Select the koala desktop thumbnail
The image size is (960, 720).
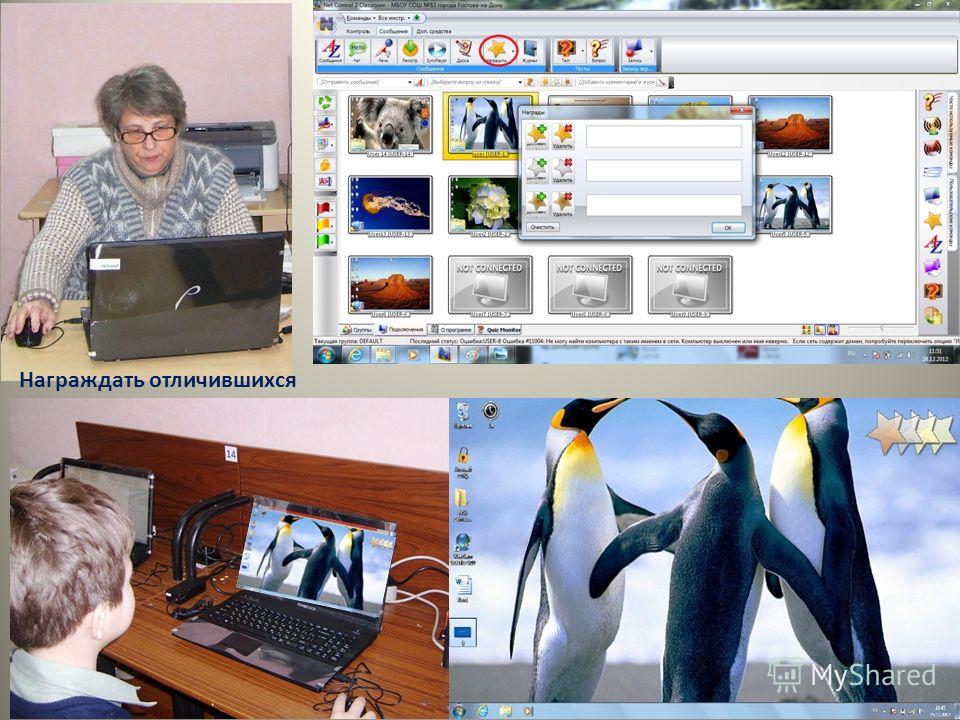click(390, 125)
